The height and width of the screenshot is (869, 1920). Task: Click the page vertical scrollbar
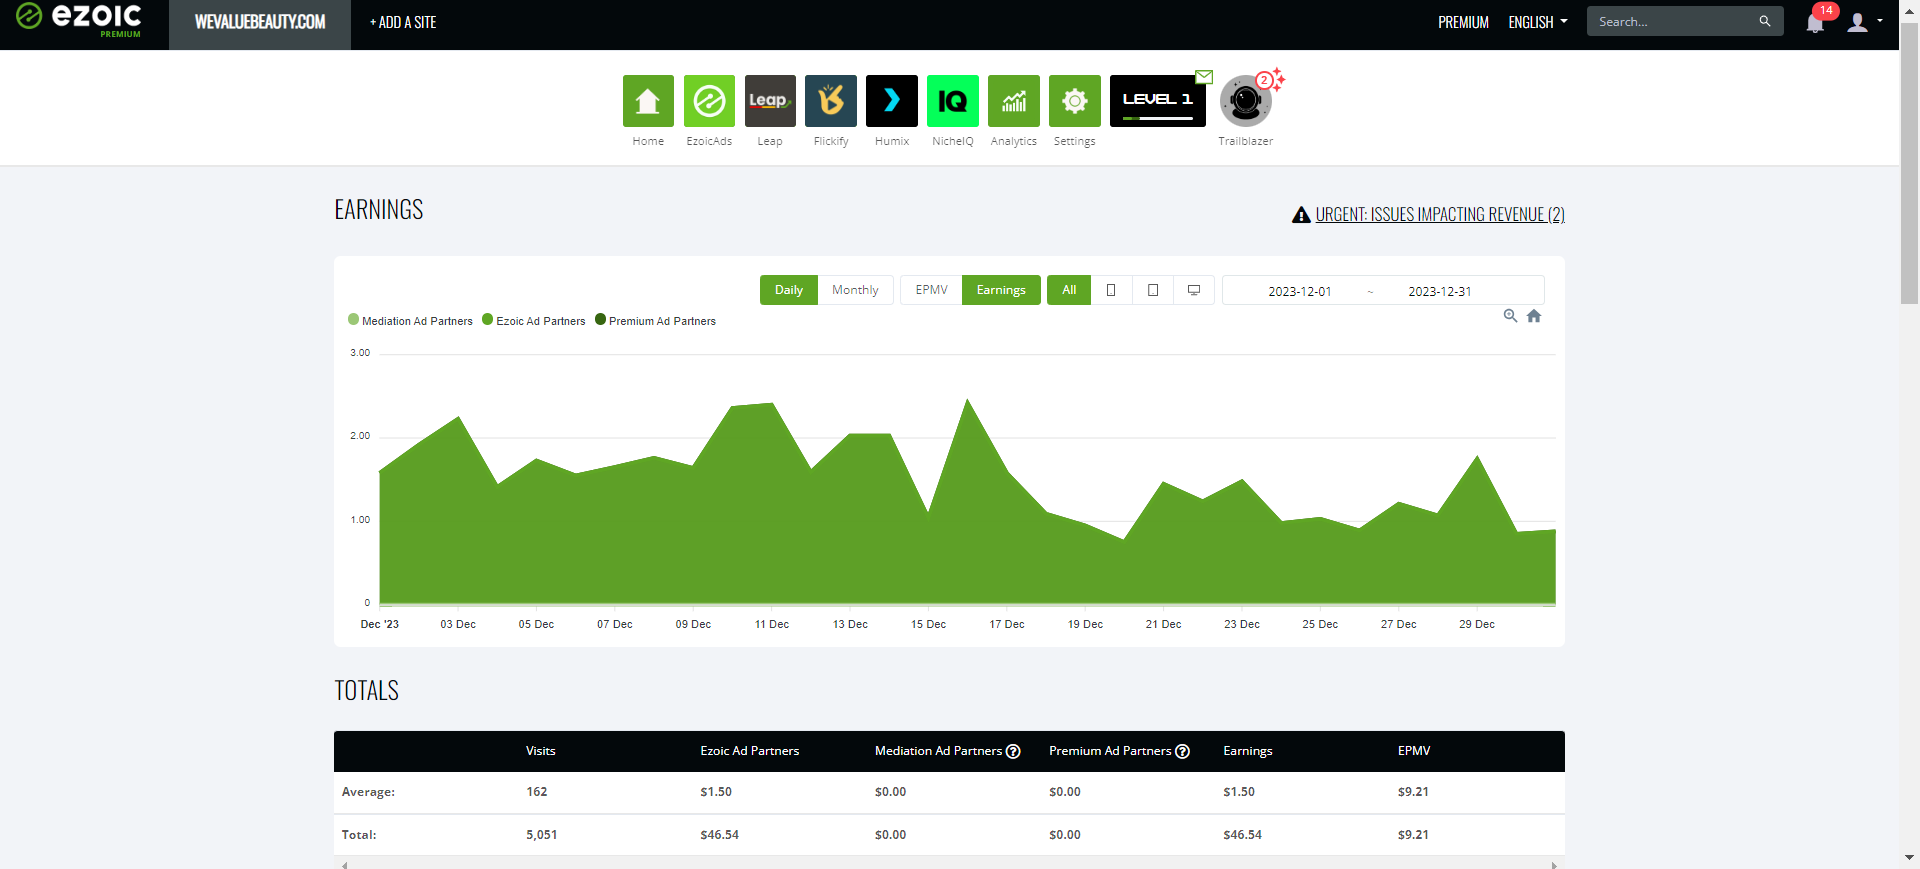(1909, 163)
